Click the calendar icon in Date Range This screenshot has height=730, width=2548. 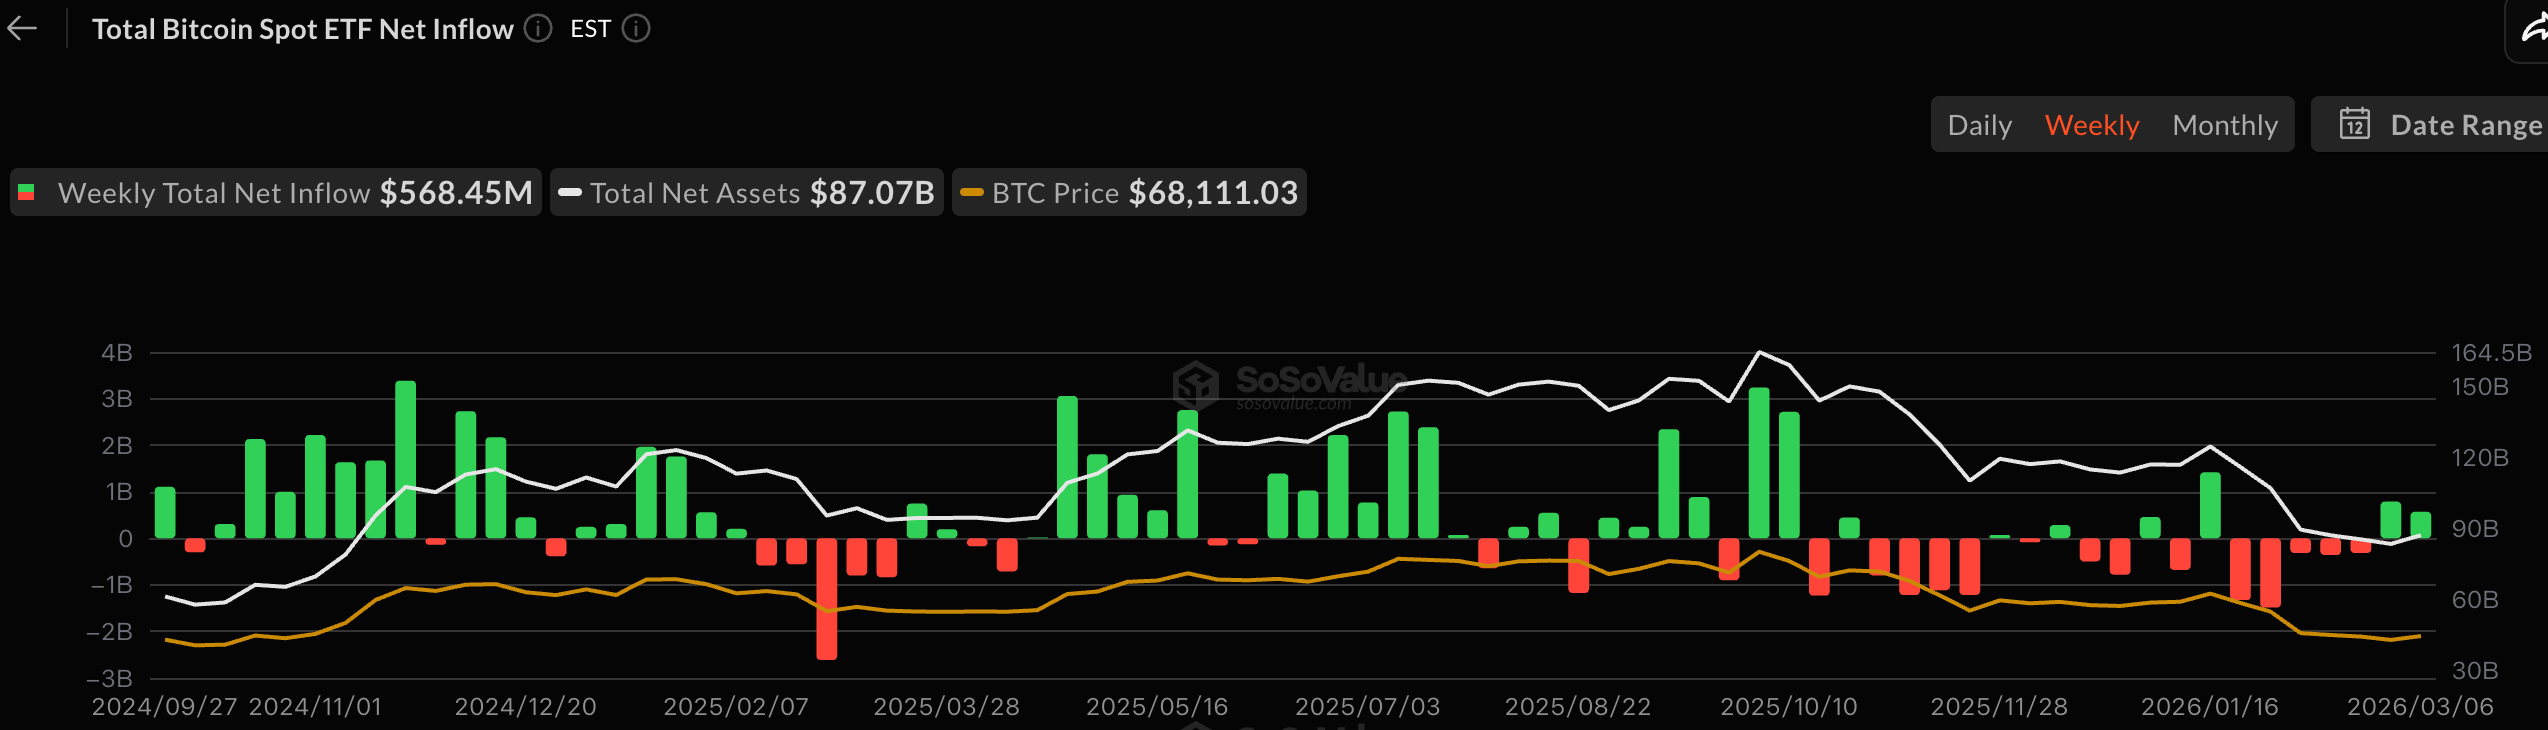(x=2354, y=125)
